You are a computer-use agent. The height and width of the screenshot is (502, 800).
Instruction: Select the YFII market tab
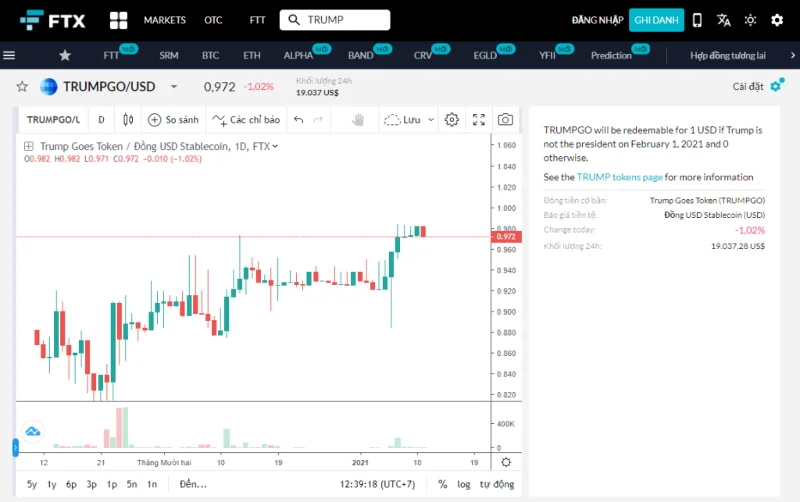point(547,55)
